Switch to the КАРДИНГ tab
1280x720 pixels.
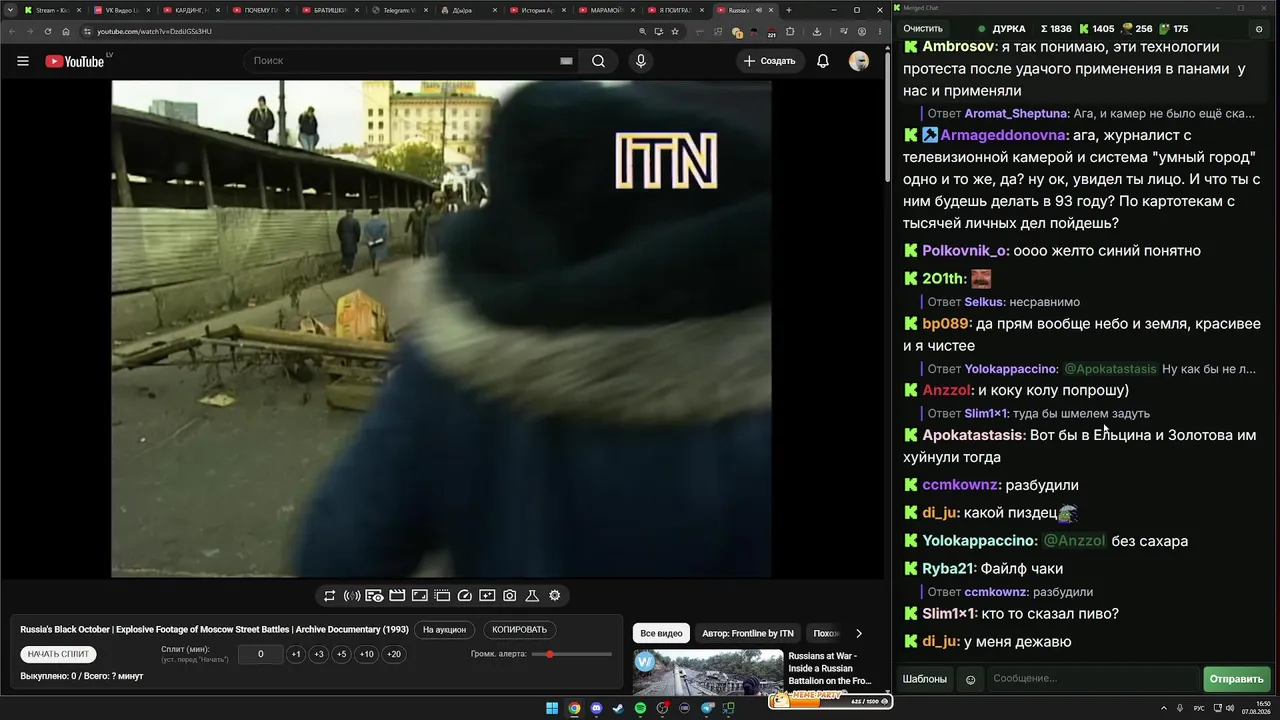click(190, 10)
